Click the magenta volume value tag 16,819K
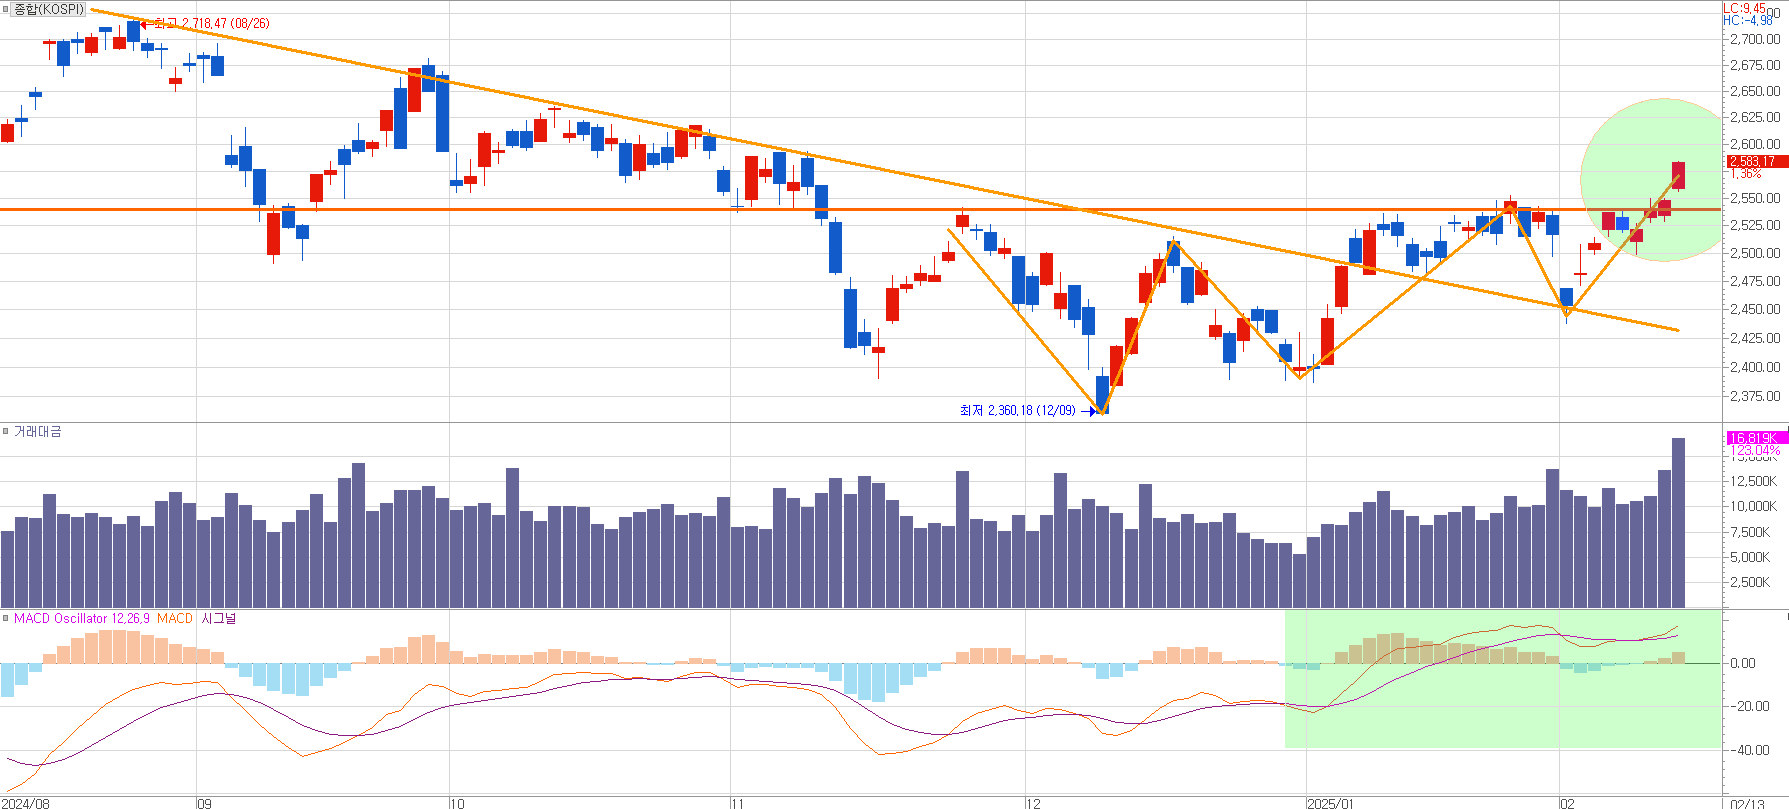Viewport: 1789px width, 809px height. click(1753, 438)
